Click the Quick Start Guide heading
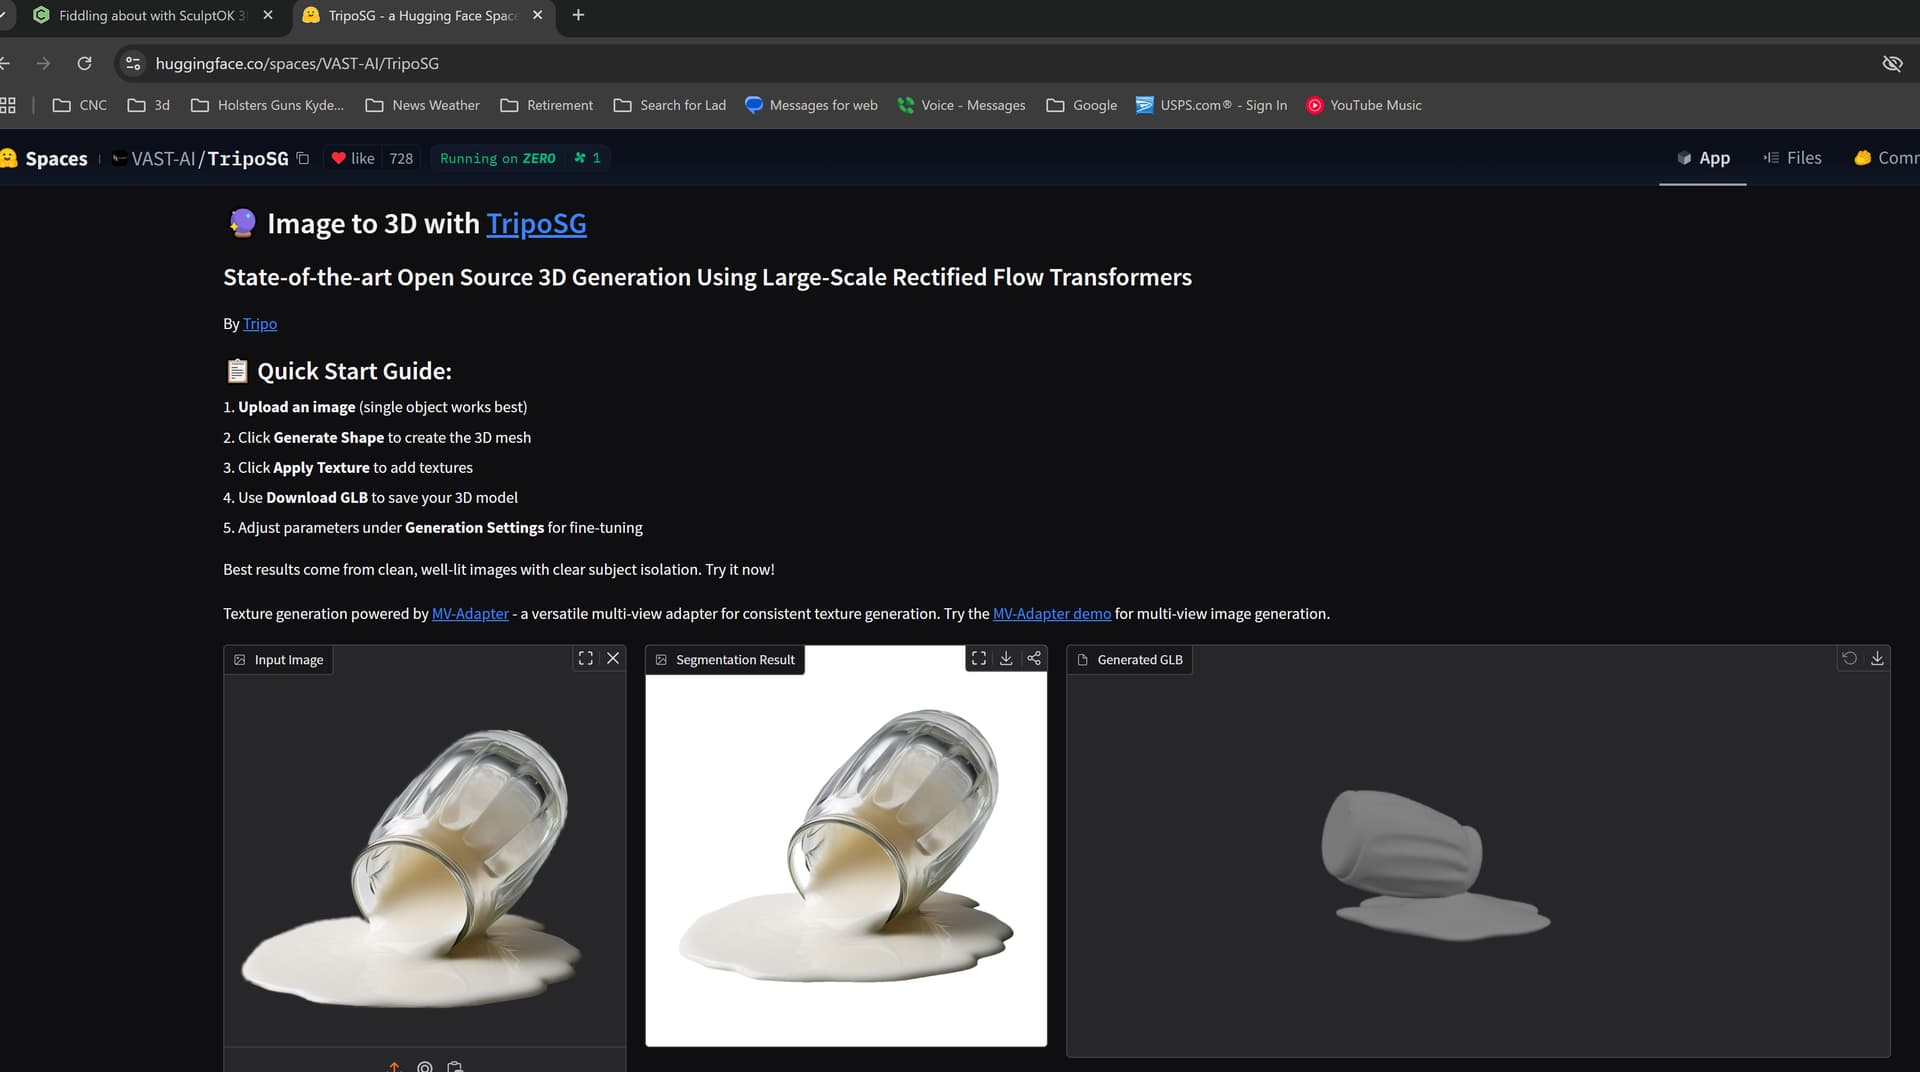This screenshot has width=1920, height=1072. [338, 371]
